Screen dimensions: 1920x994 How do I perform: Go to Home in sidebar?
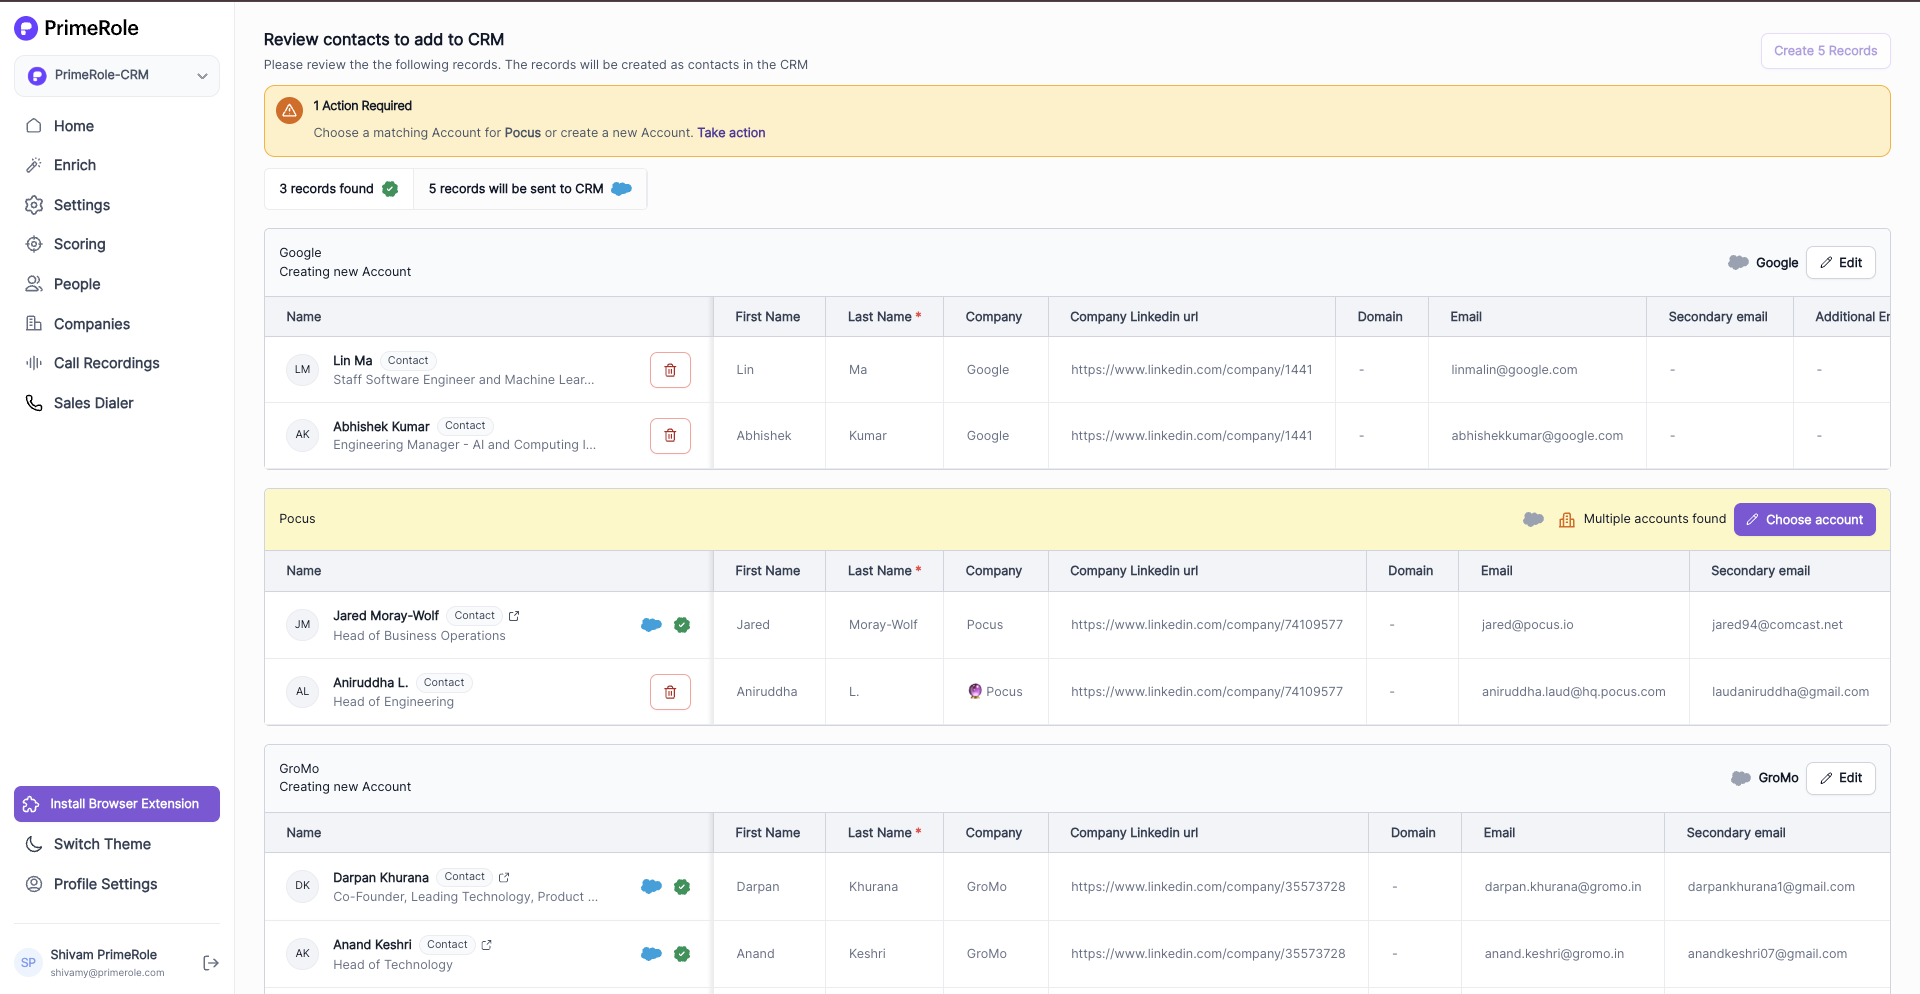(74, 126)
